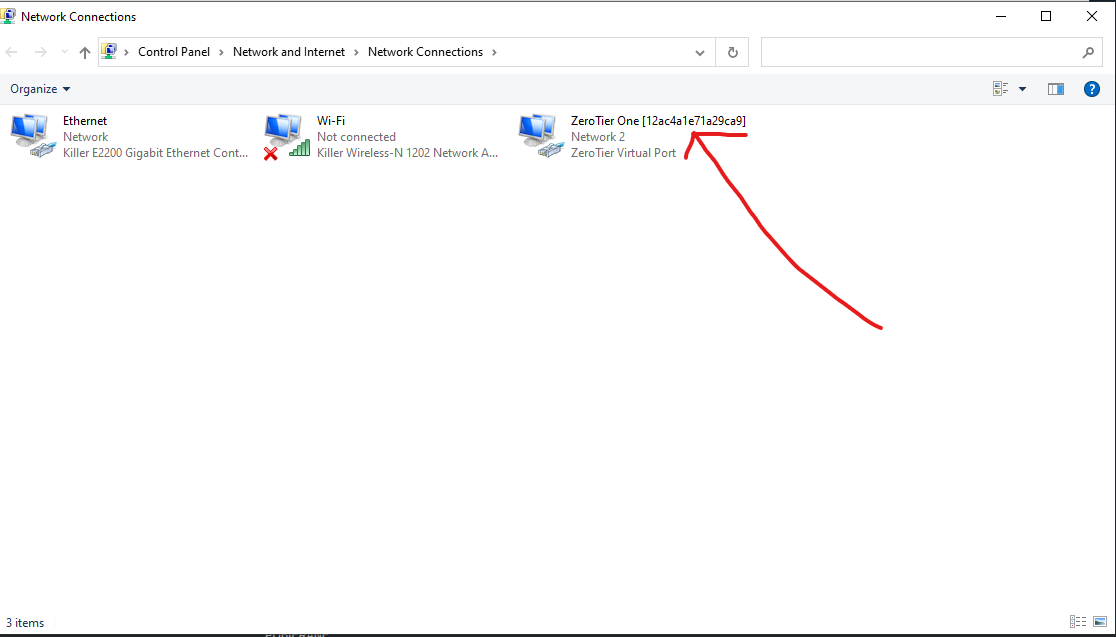Toggle the preview pane

pos(1056,89)
